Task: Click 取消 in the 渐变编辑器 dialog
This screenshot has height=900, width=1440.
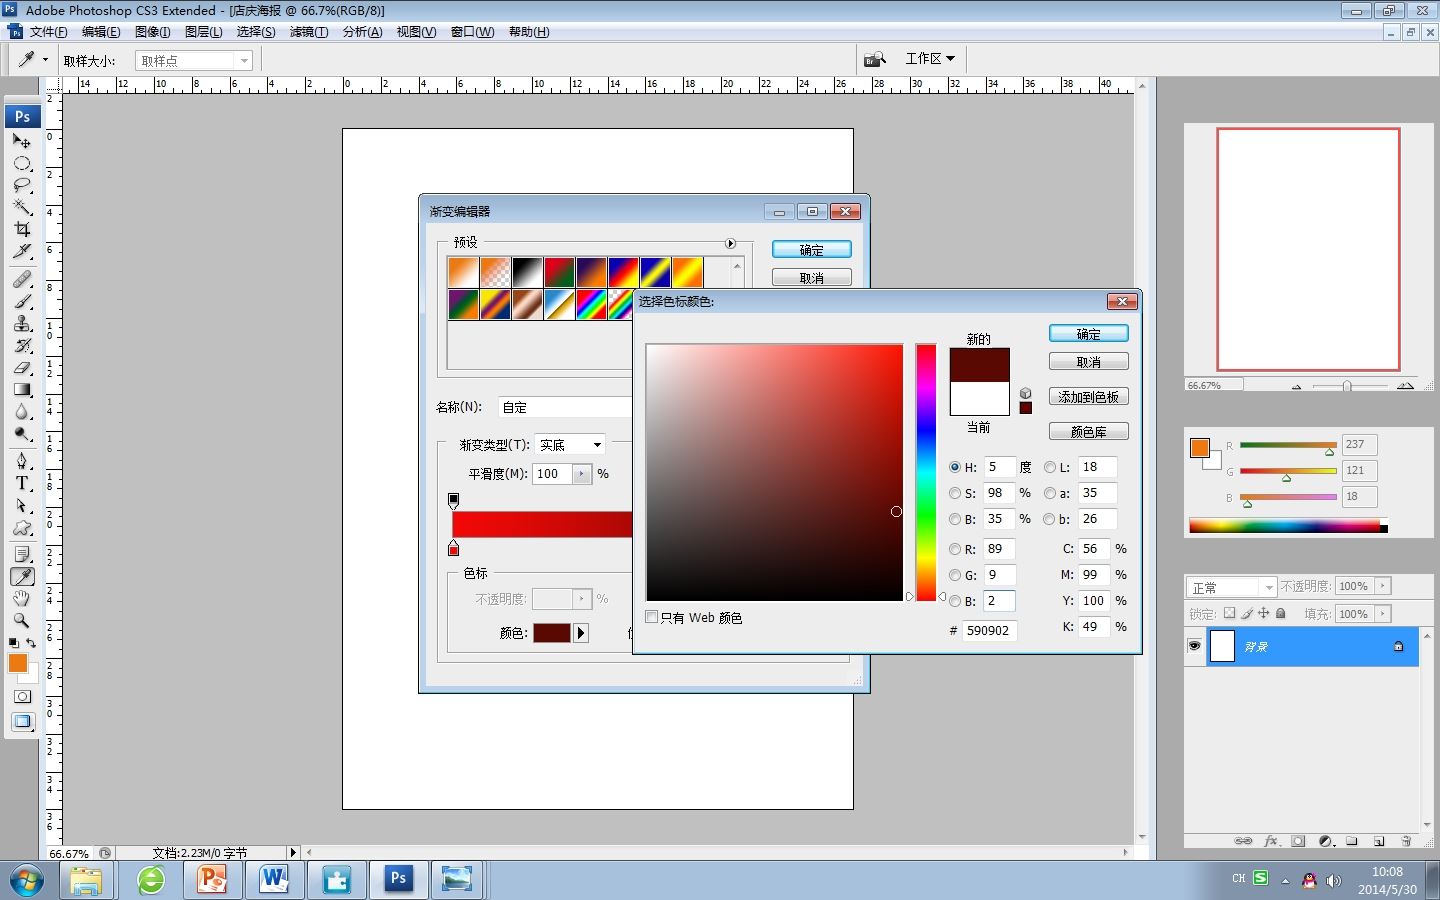Action: [811, 278]
